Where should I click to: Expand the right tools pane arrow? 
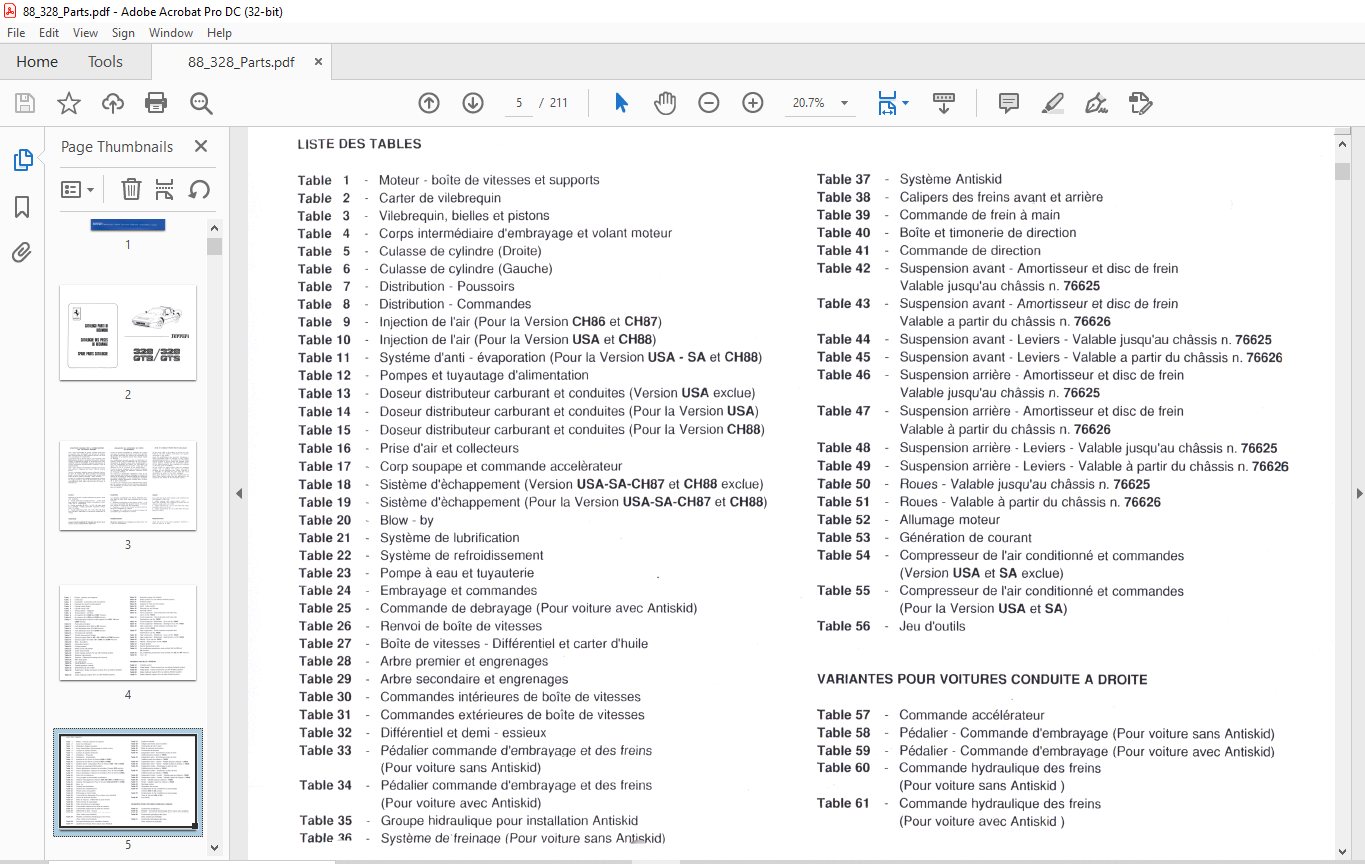pos(1359,493)
